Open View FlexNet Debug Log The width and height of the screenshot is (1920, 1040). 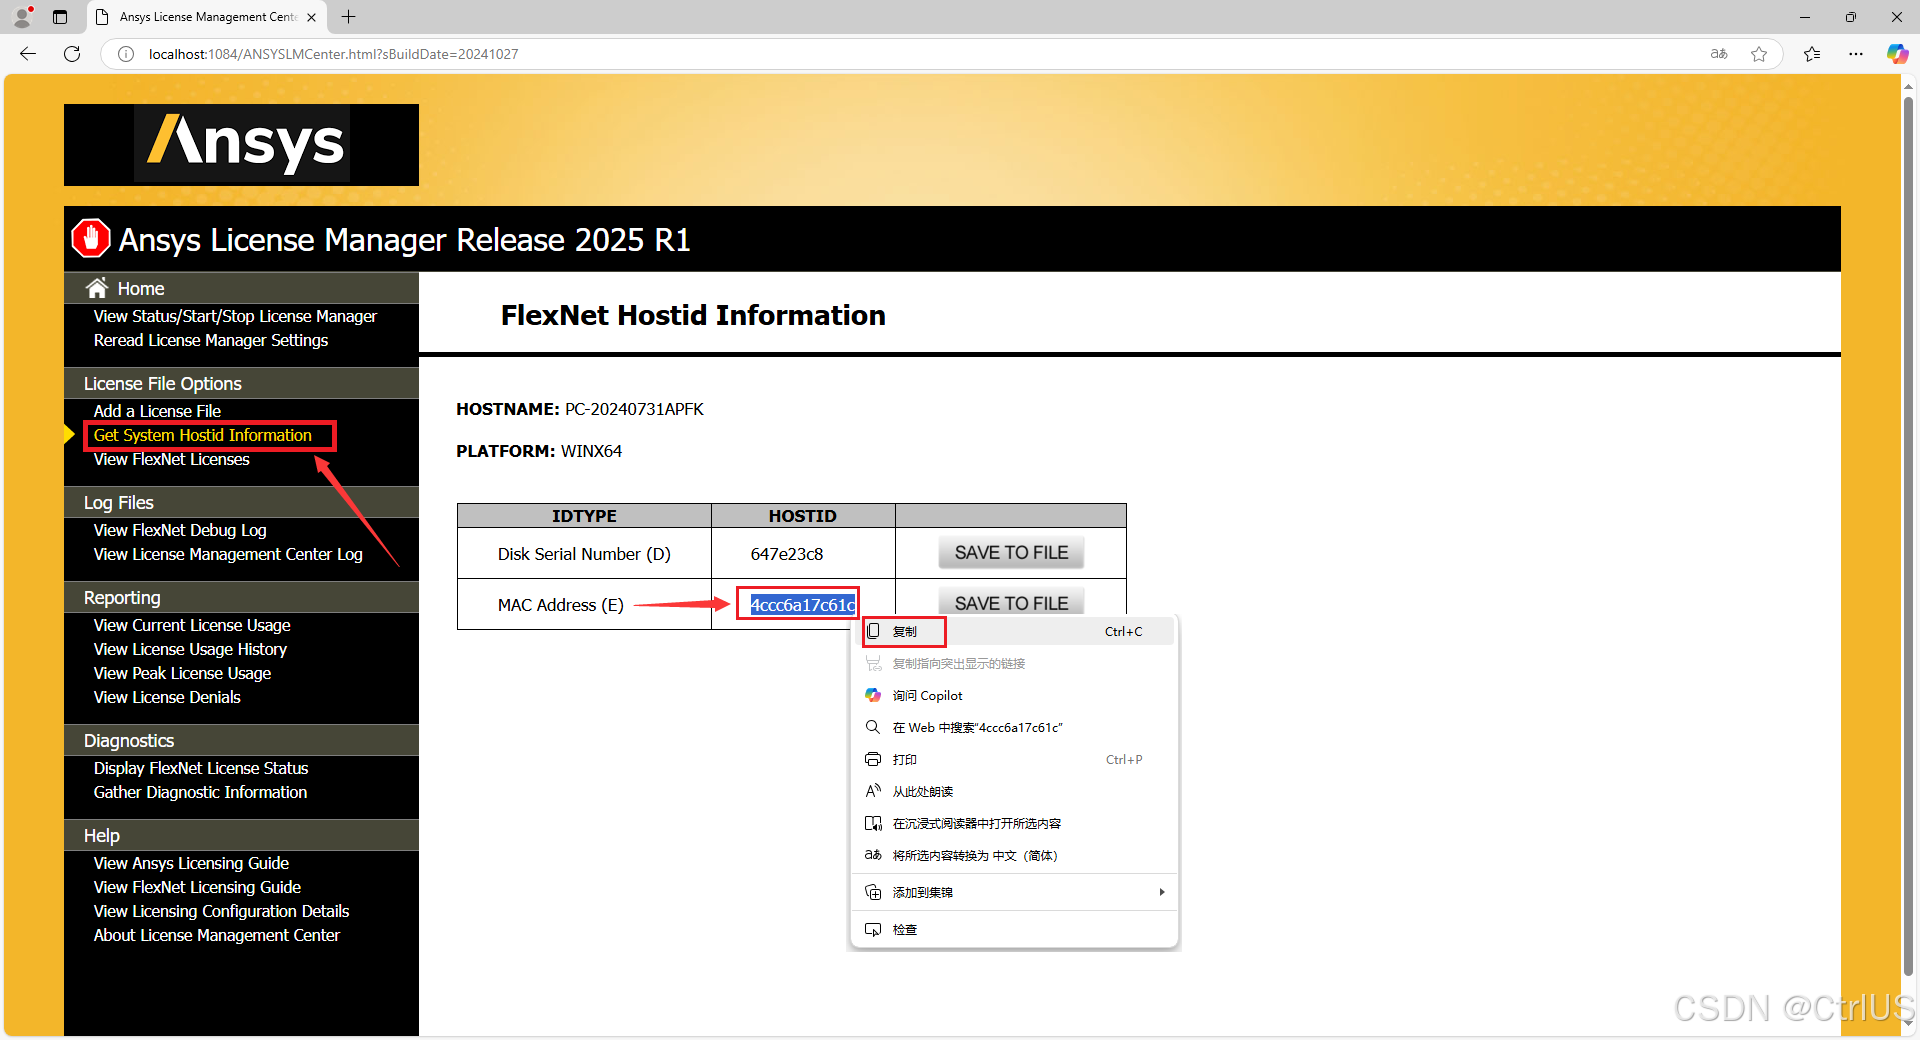coord(180,530)
